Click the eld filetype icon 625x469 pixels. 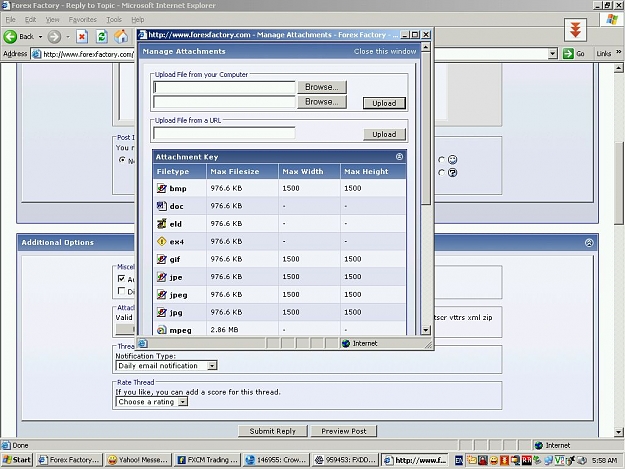point(161,224)
